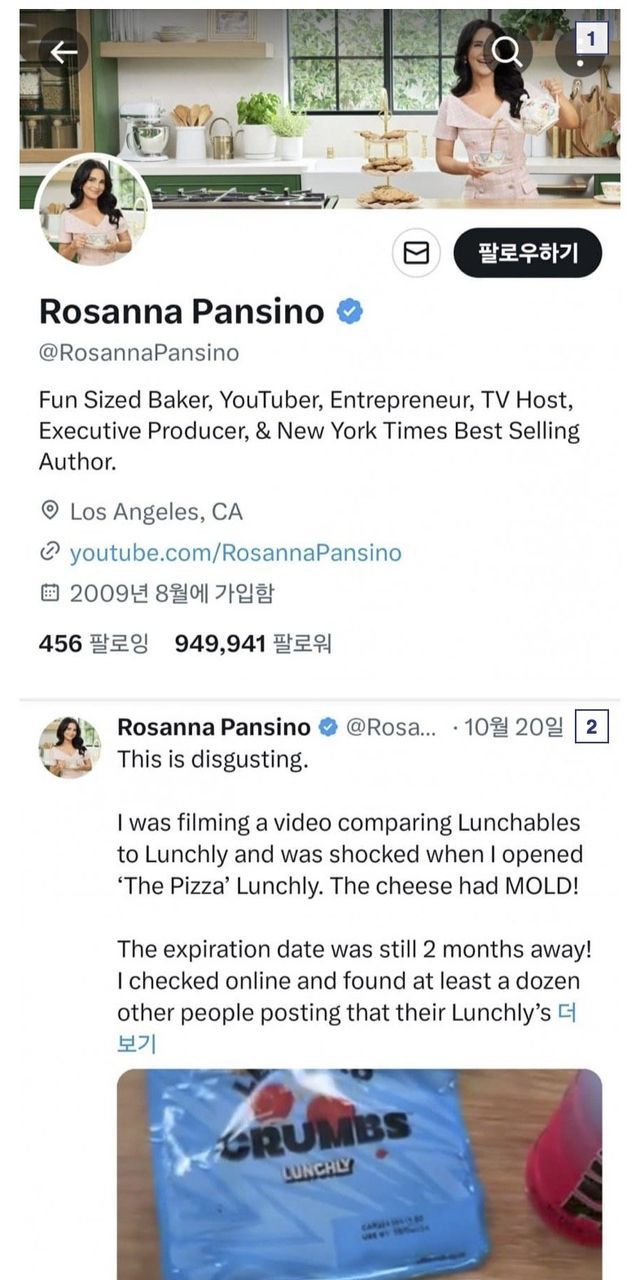This screenshot has height=1280, width=640.
Task: Open the three-dot more options menu
Action: point(582,55)
